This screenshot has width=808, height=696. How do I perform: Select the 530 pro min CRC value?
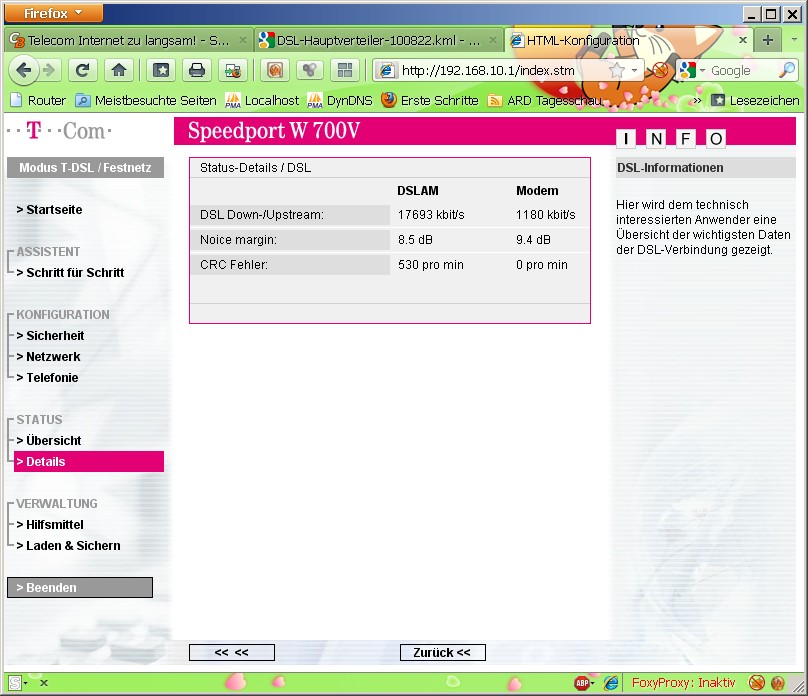[430, 265]
